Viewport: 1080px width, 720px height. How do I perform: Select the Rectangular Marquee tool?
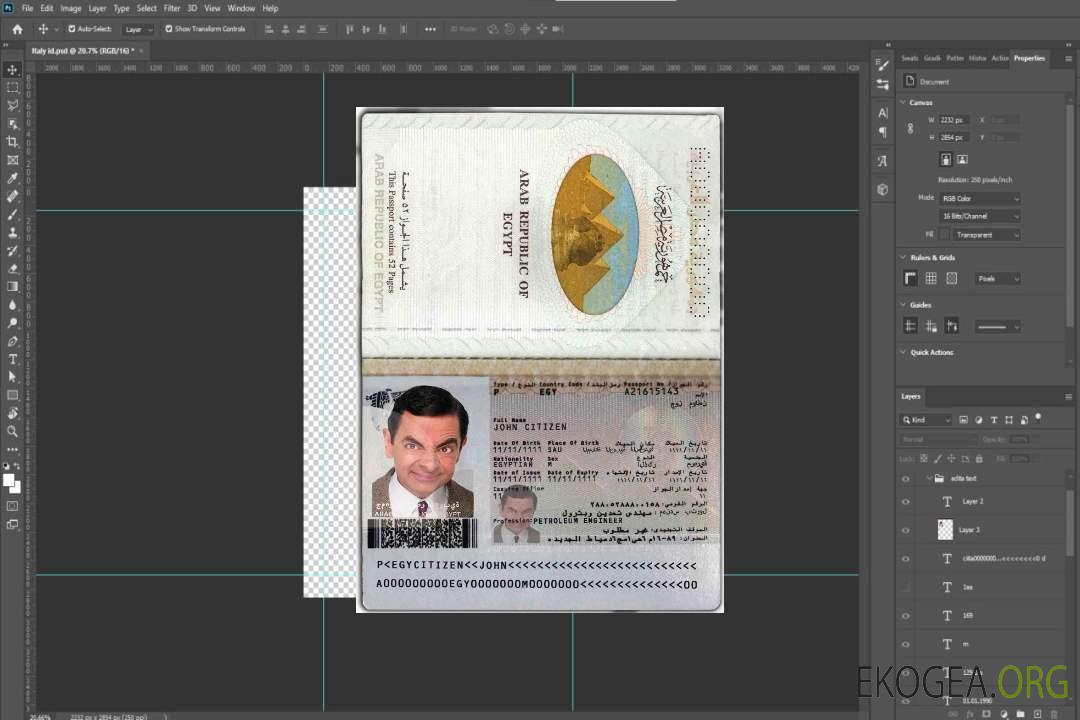(x=12, y=88)
